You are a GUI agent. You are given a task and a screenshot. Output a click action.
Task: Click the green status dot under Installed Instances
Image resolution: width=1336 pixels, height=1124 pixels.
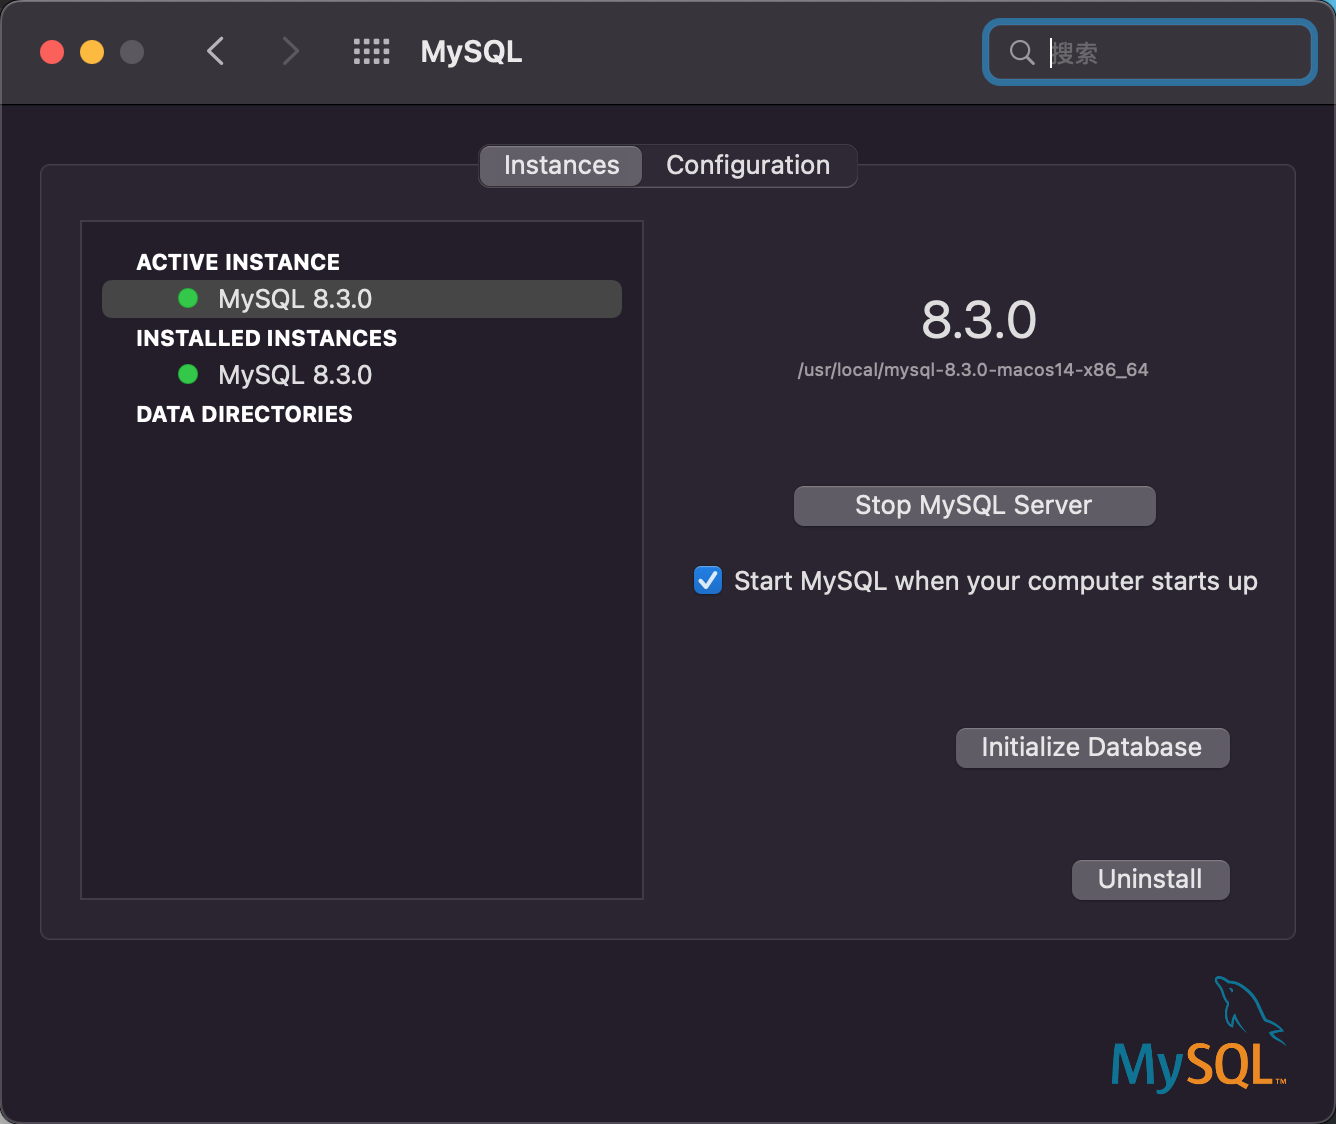point(188,374)
